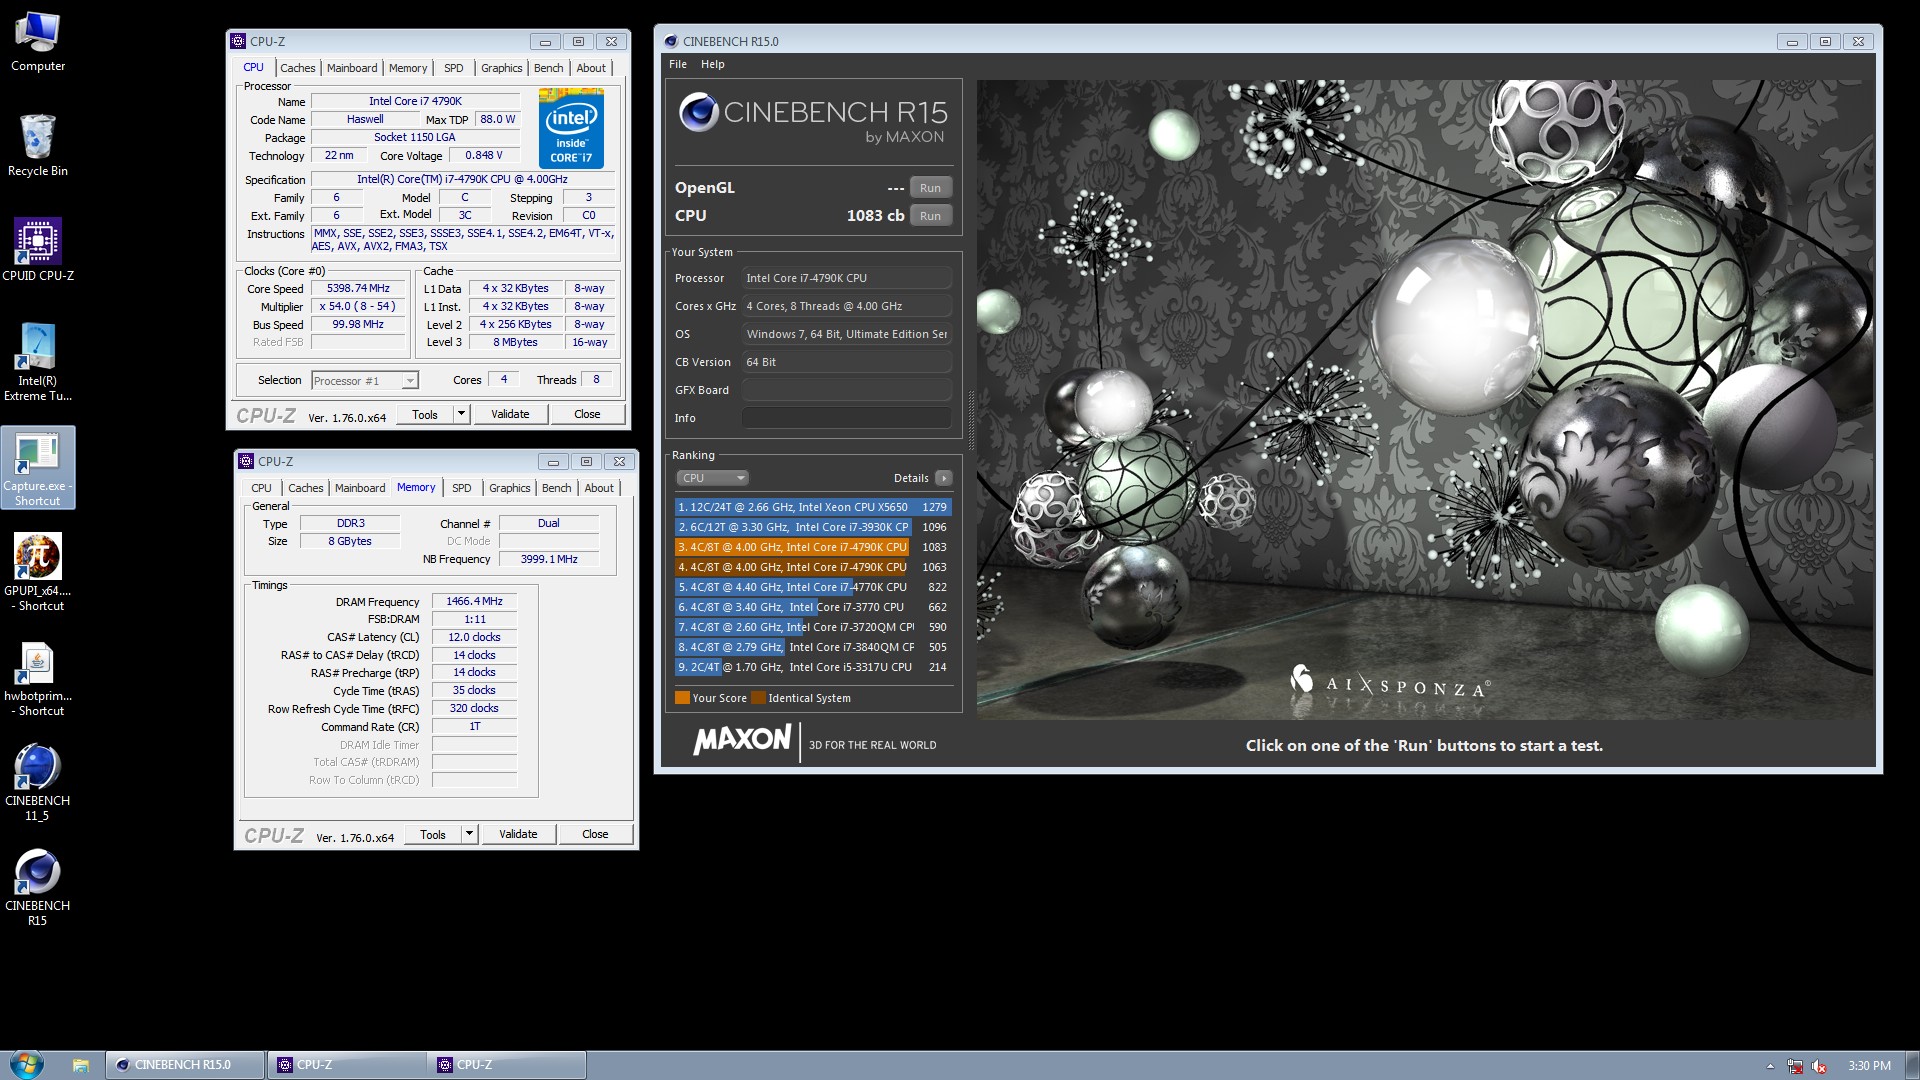Click the CINEBENCH sphere logo in panel
Viewport: 1920px width, 1080px height.
[698, 112]
